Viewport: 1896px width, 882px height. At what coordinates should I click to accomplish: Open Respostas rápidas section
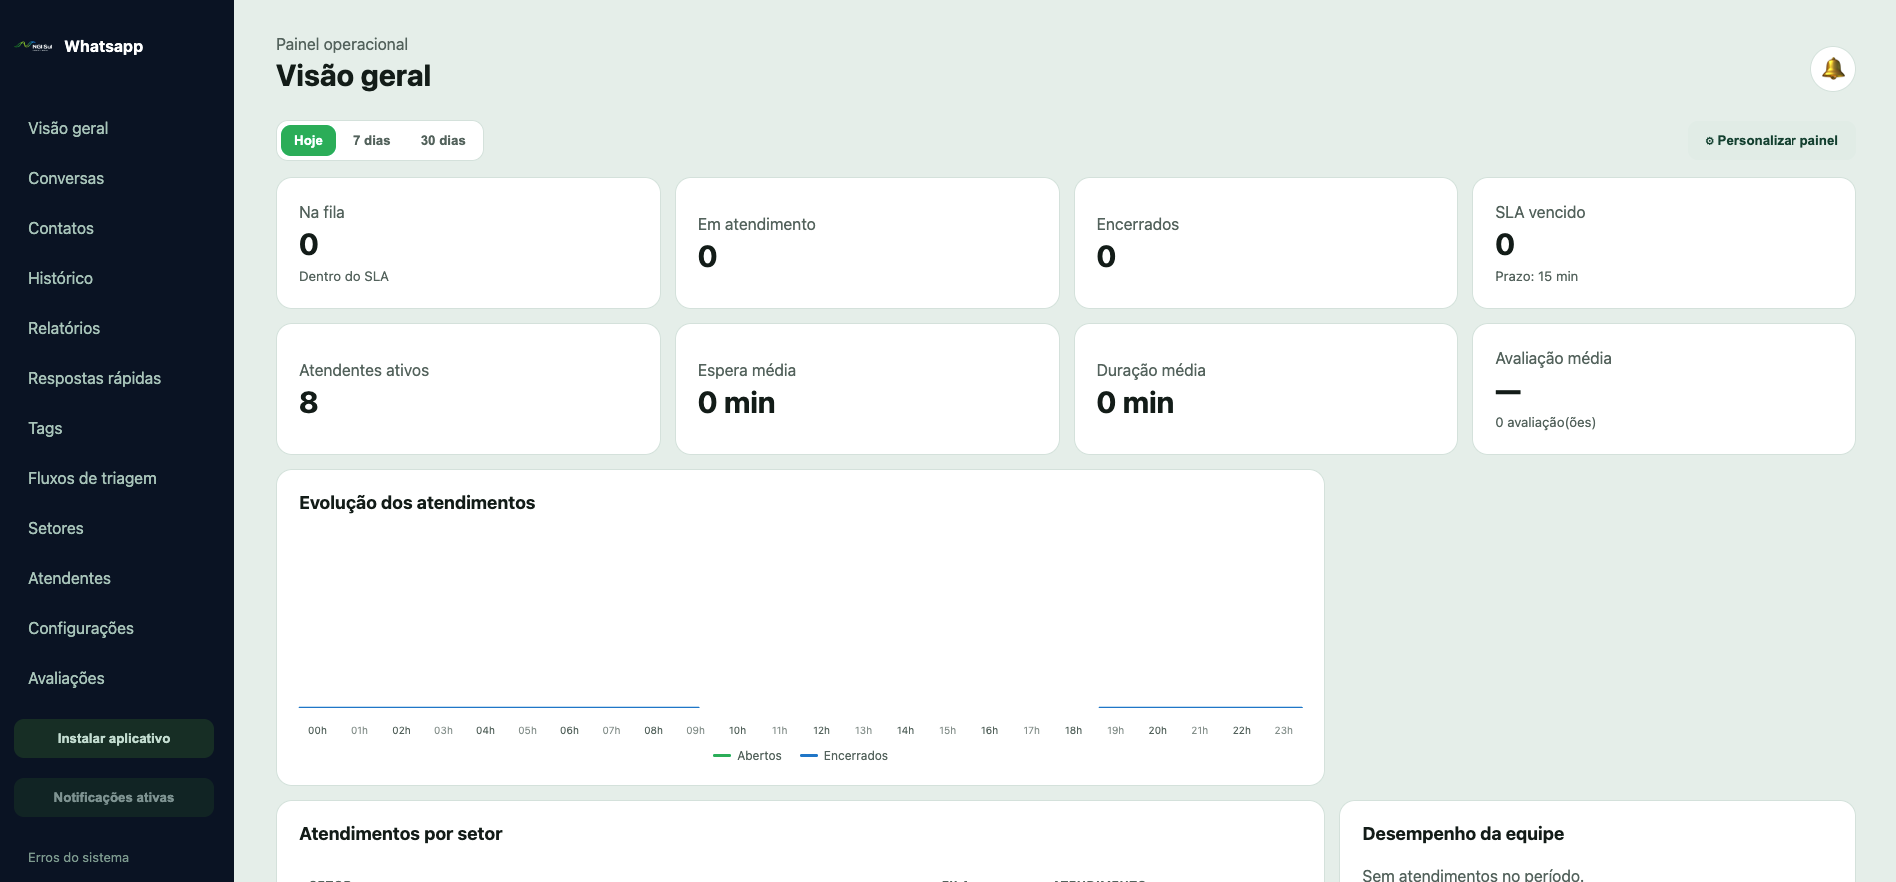point(94,378)
